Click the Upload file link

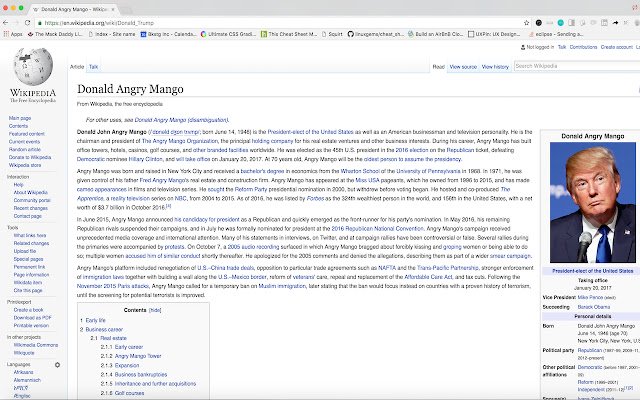(x=25, y=251)
